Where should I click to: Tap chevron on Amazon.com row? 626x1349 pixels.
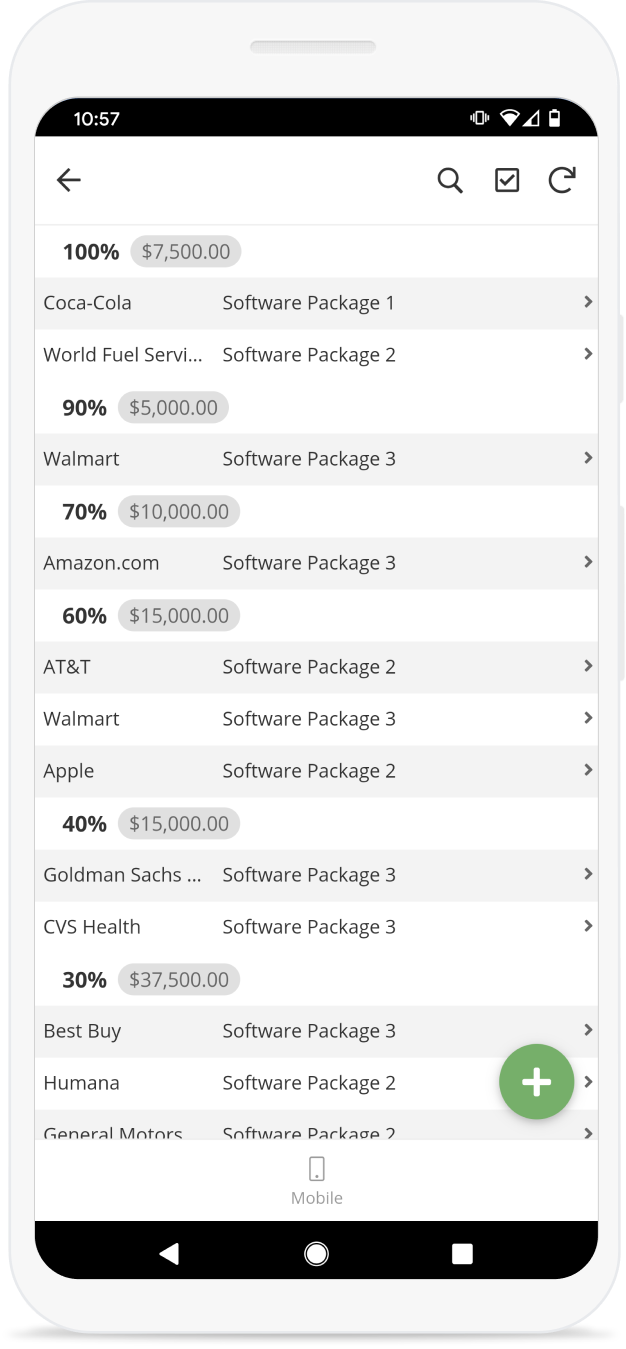(x=588, y=562)
